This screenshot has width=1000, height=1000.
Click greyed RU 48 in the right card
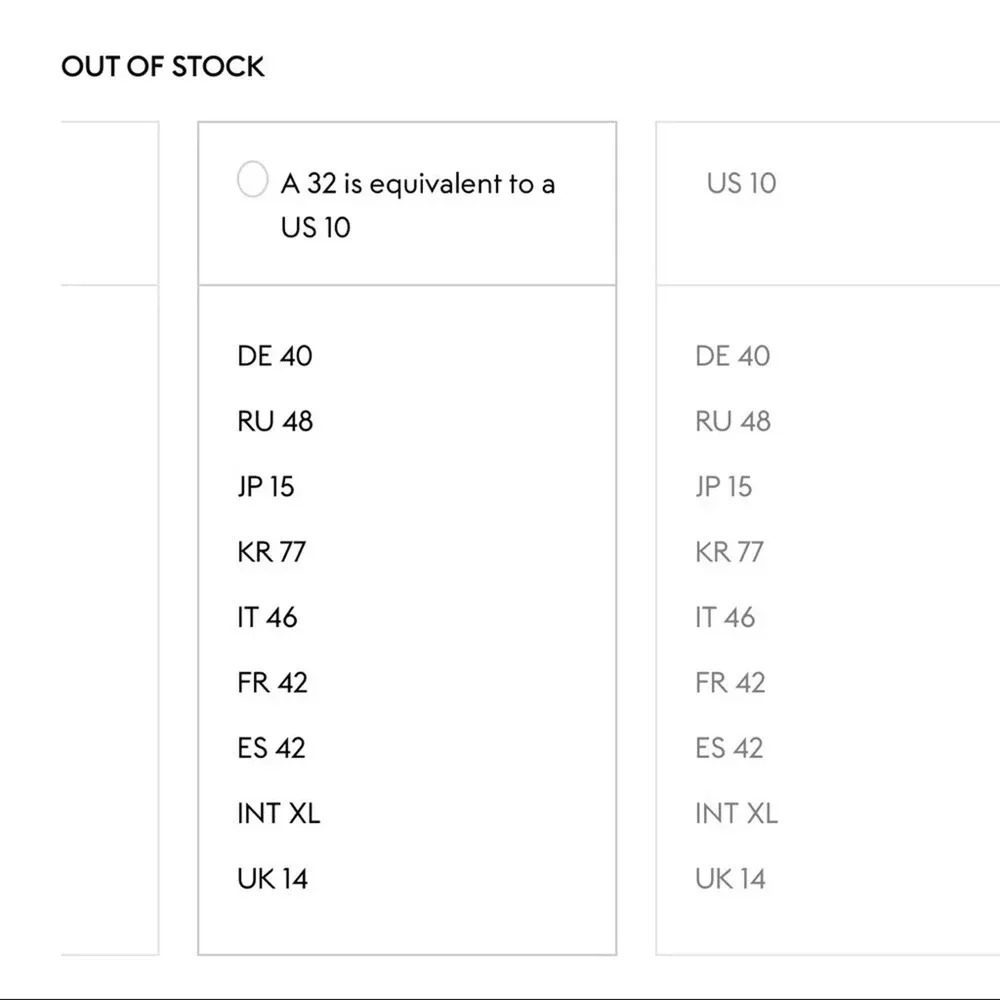[x=733, y=421]
